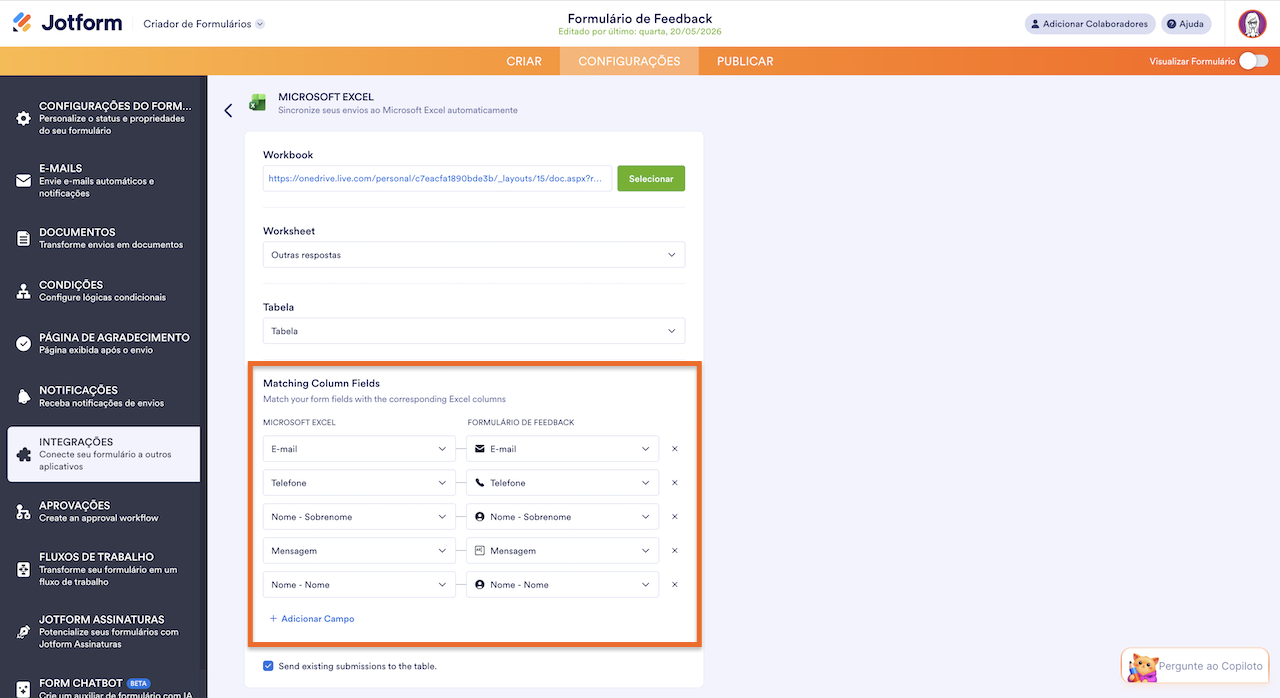This screenshot has width=1280, height=698.
Task: Open Documentos sidebar section
Action: tap(103, 238)
